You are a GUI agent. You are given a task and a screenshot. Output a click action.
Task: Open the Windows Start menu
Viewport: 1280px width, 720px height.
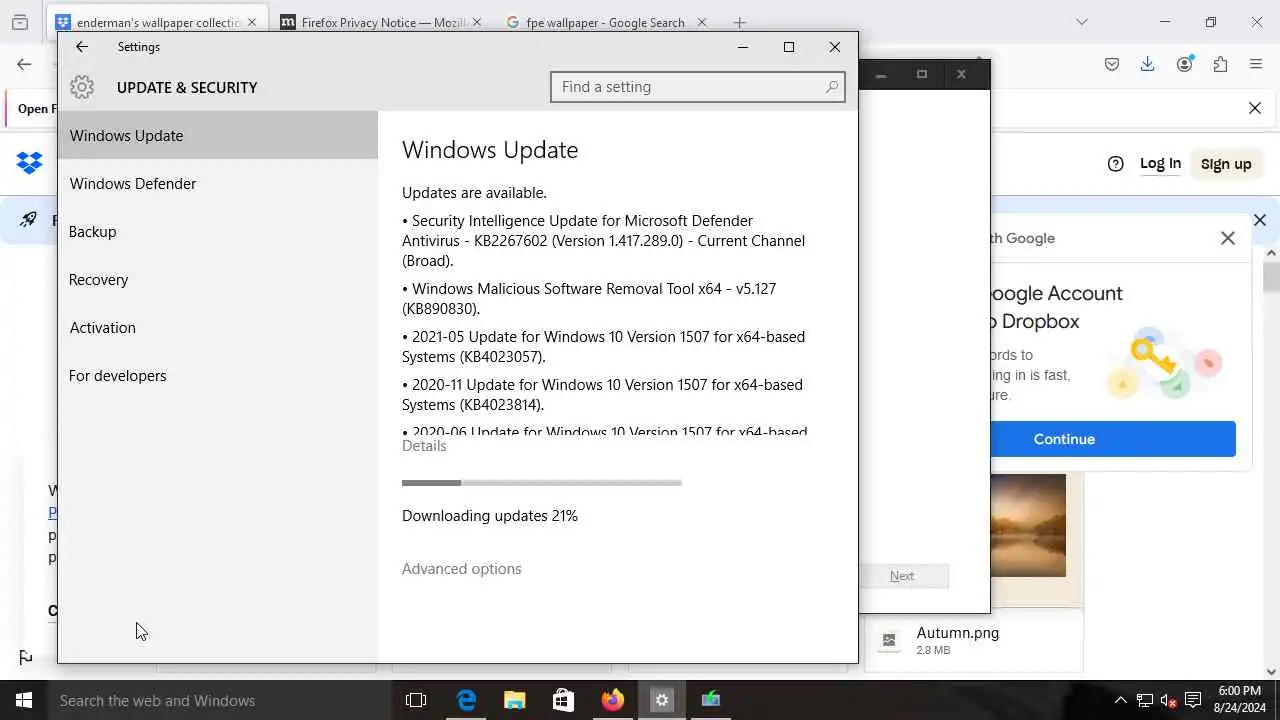[x=24, y=700]
